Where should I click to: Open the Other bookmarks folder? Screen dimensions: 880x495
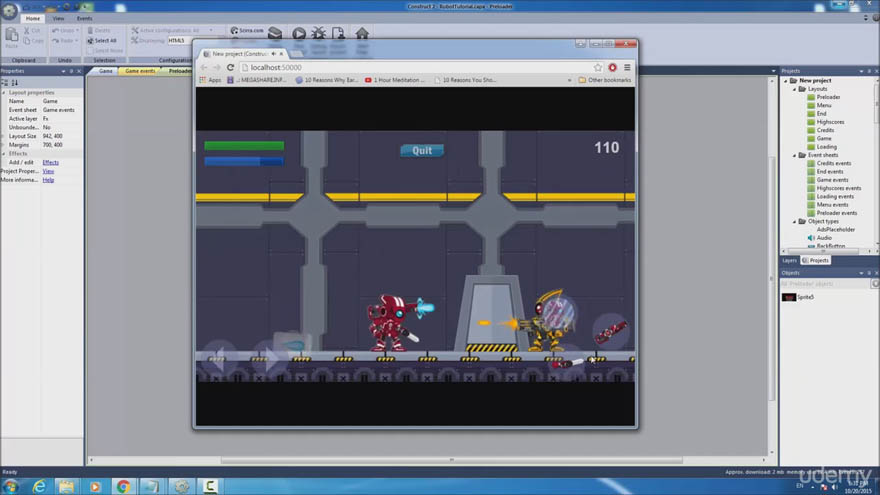[x=604, y=80]
